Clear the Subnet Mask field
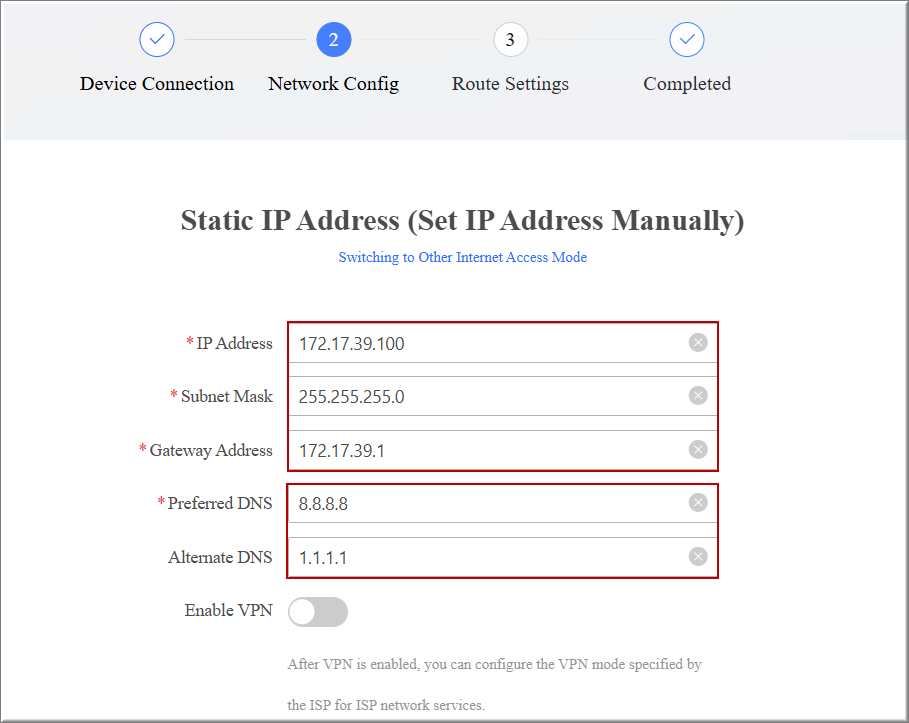The width and height of the screenshot is (909, 723). (698, 396)
